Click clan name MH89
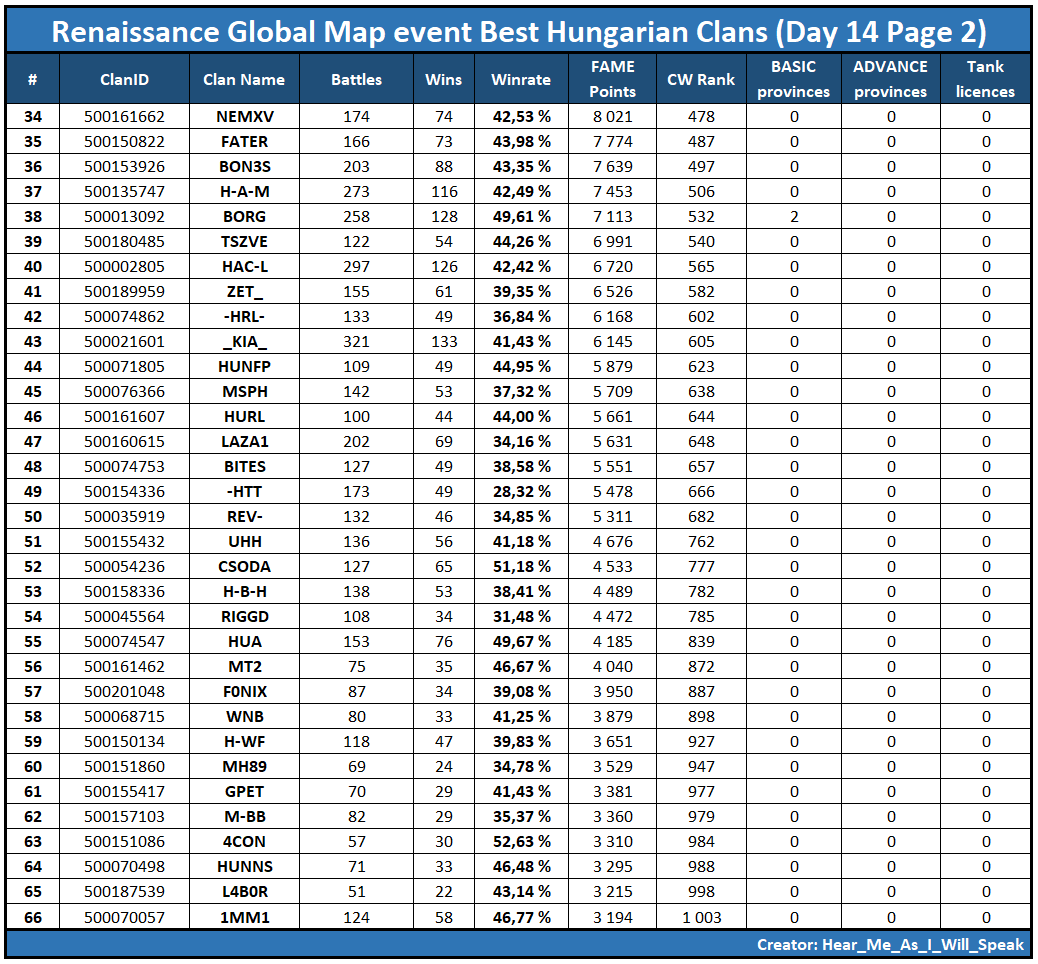This screenshot has height=964, width=1038. (245, 767)
